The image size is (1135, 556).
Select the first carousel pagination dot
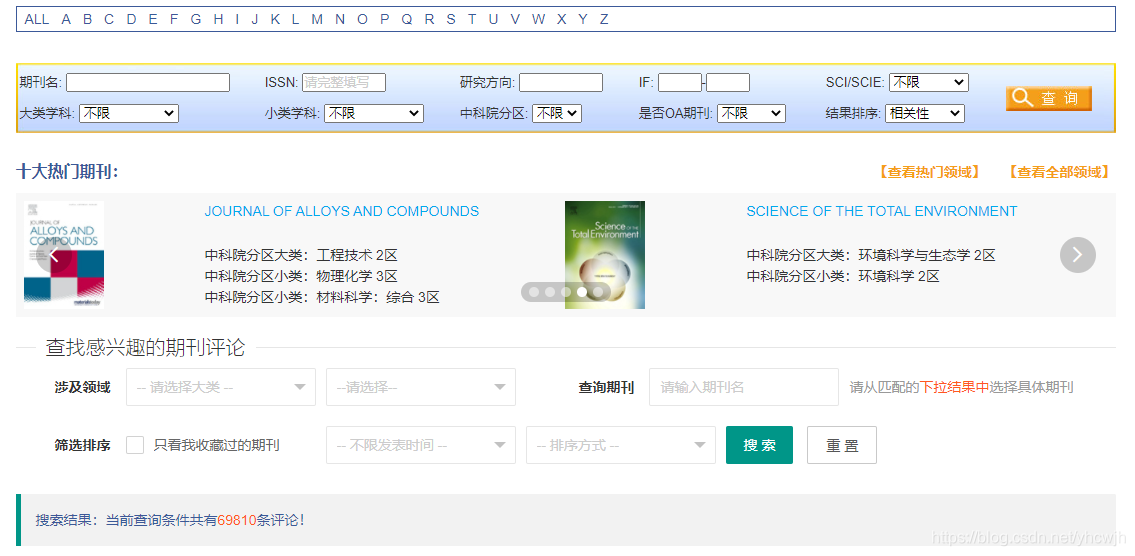click(534, 292)
